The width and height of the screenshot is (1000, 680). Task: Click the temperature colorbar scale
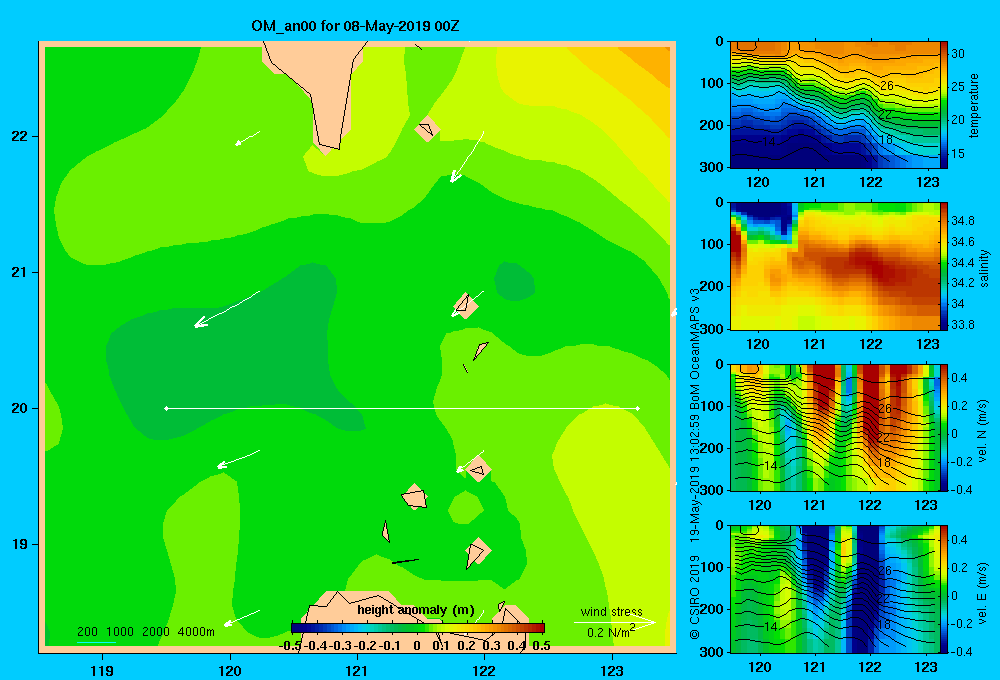tap(944, 105)
